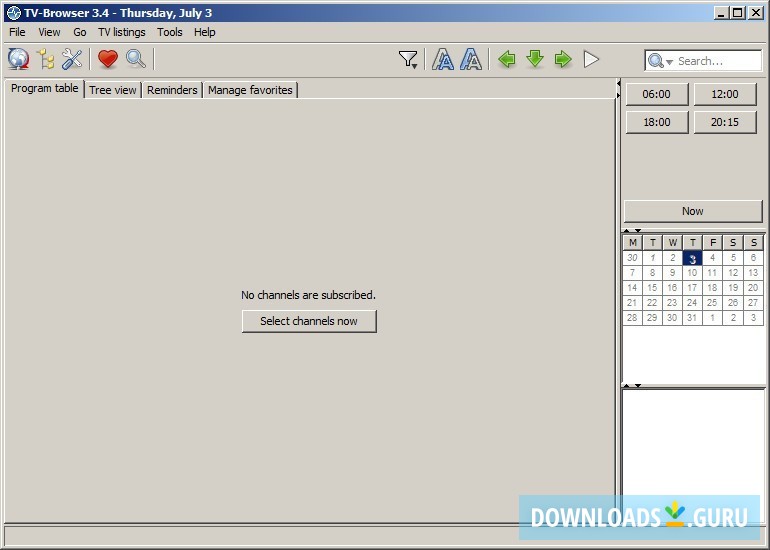Click the TV-Browser title bar app icon
The height and width of the screenshot is (550, 770).
(x=14, y=13)
